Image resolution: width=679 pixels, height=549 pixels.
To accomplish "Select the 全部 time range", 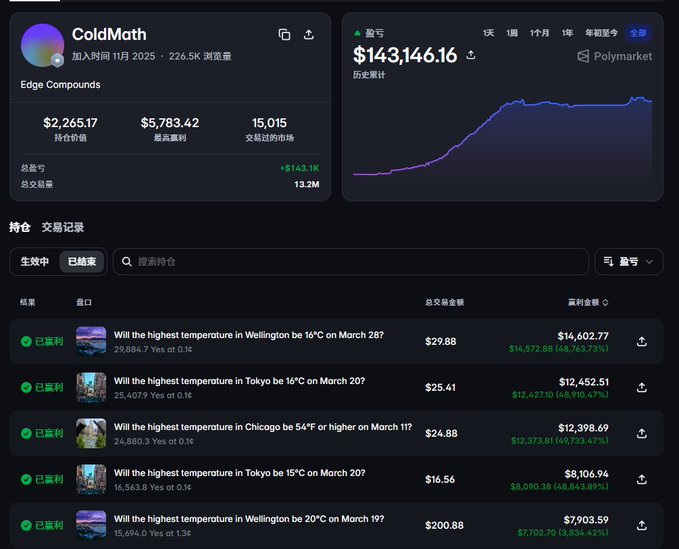I will click(x=638, y=33).
